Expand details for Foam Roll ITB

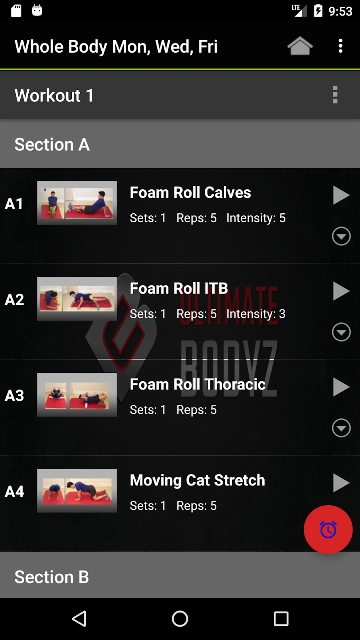(x=341, y=332)
